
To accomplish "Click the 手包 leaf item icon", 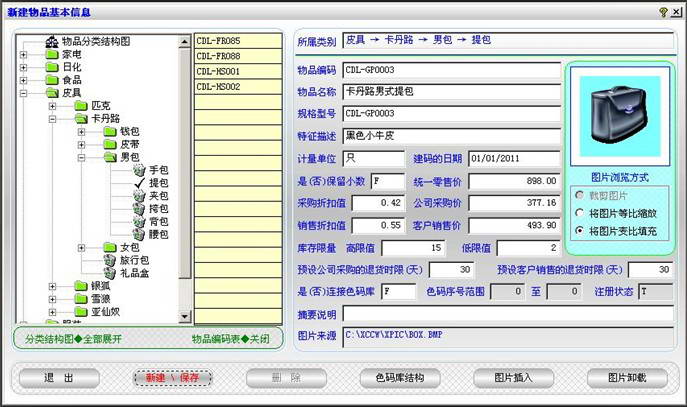I will pos(139,170).
